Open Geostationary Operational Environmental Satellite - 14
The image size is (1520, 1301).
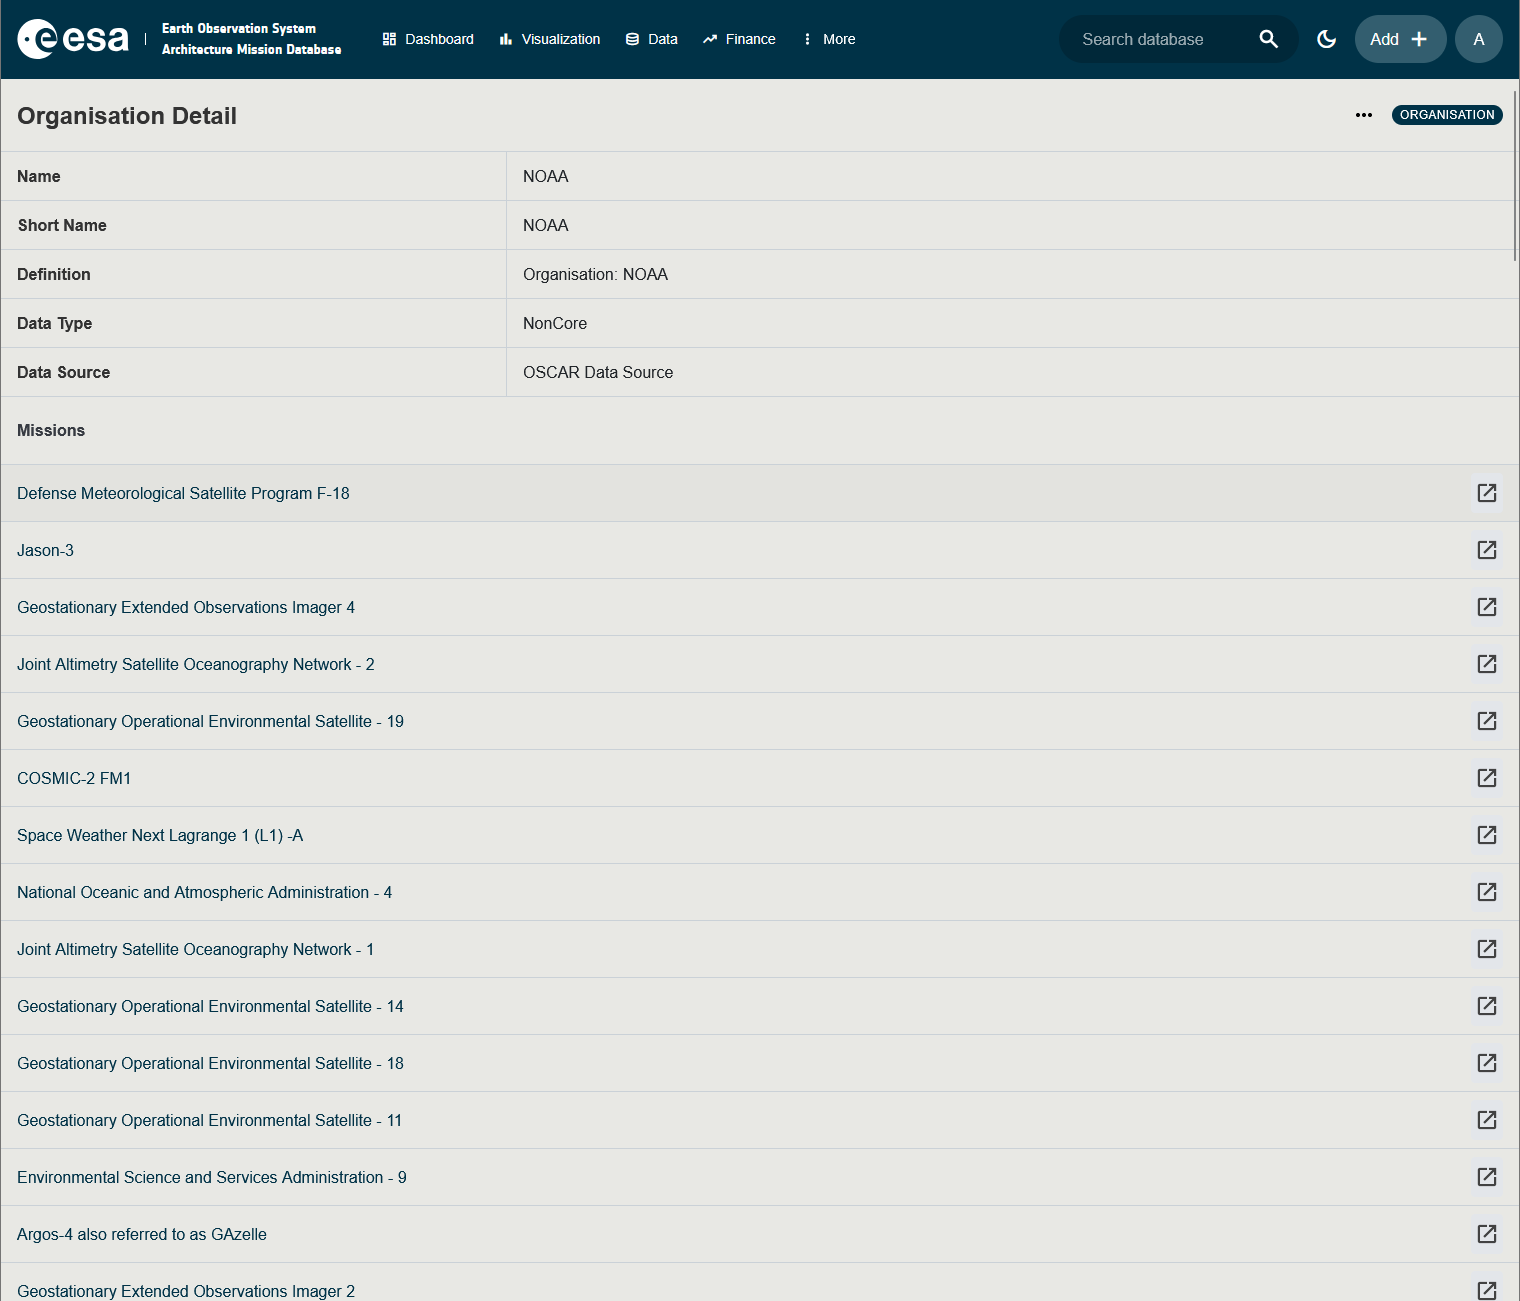tap(210, 1006)
